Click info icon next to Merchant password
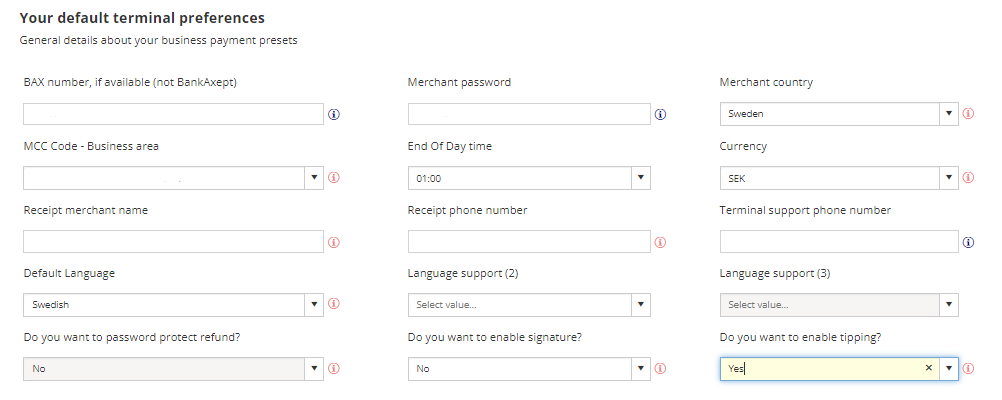The image size is (1002, 400). (661, 114)
